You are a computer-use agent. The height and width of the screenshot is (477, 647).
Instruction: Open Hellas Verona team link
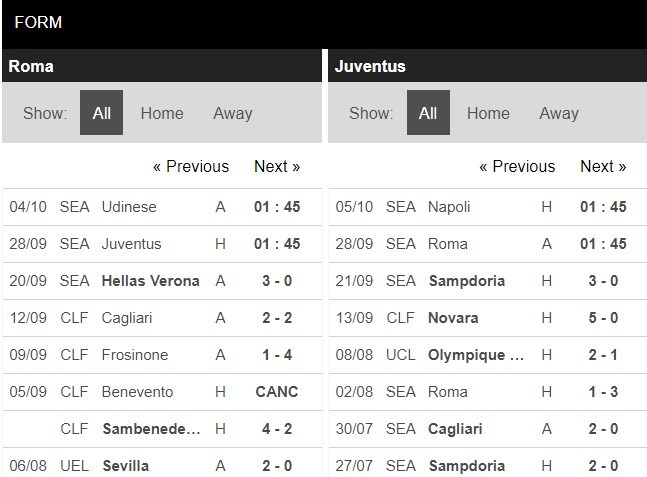click(150, 281)
